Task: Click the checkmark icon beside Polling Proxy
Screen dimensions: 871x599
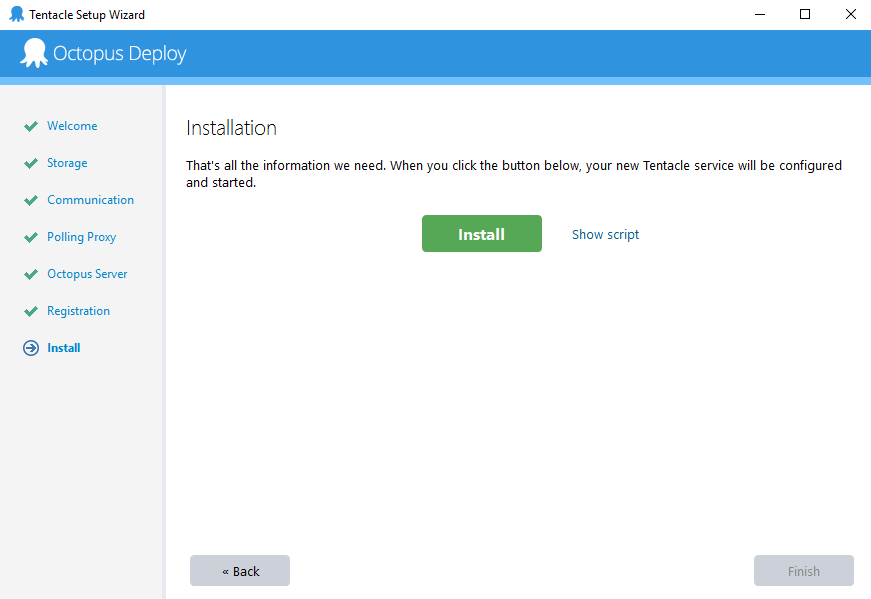Action: click(31, 237)
